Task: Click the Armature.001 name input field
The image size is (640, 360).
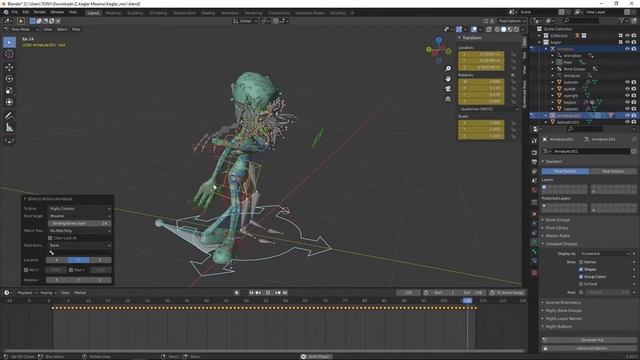Action: tap(590, 151)
